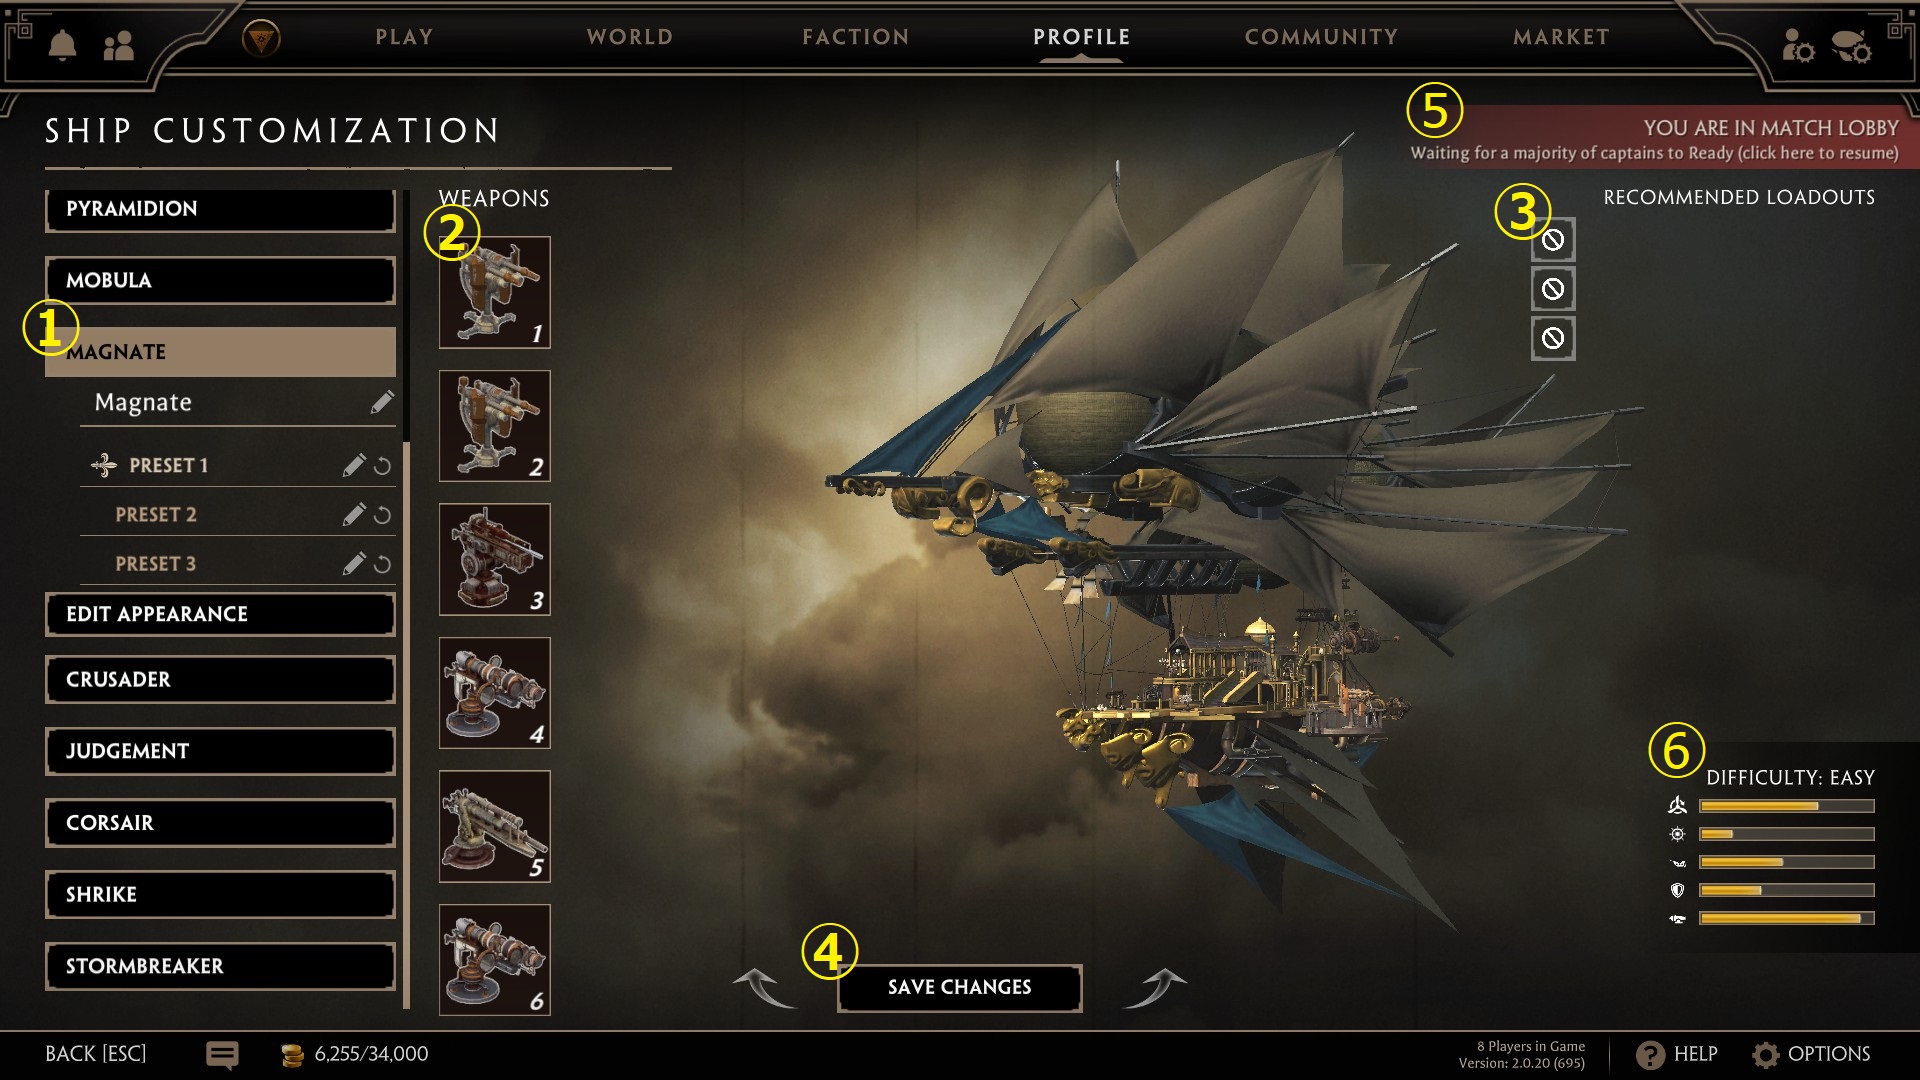Collapse the Magnate ship section
1920x1080 pixels.
[220, 352]
